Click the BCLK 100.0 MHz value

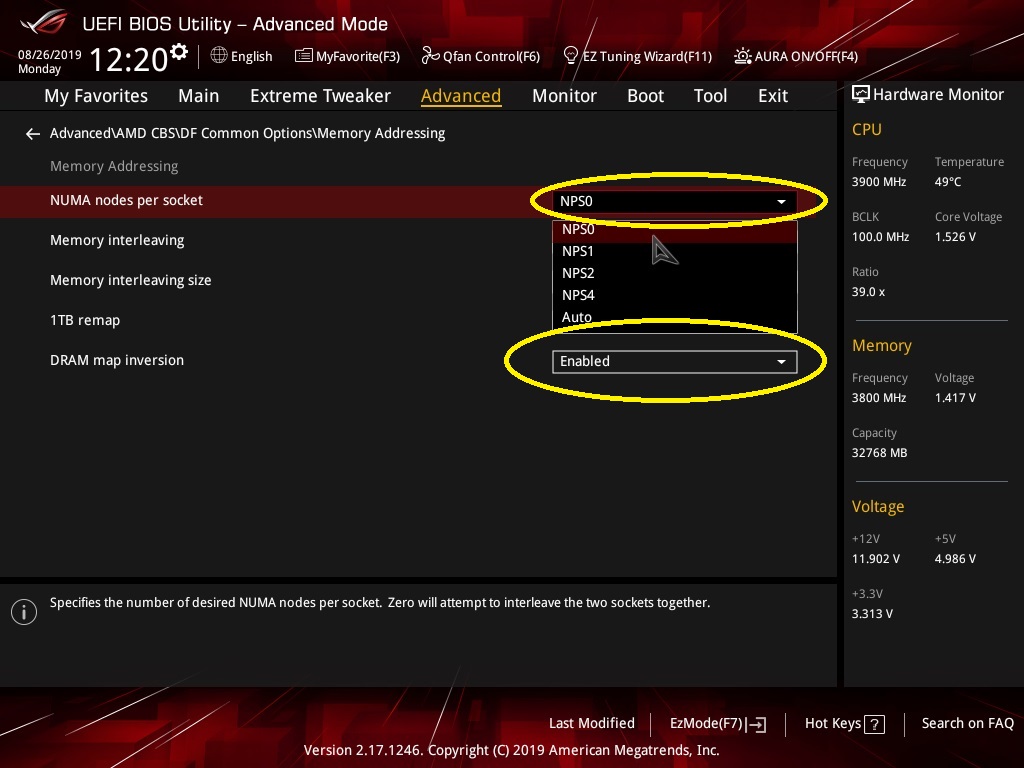point(880,237)
